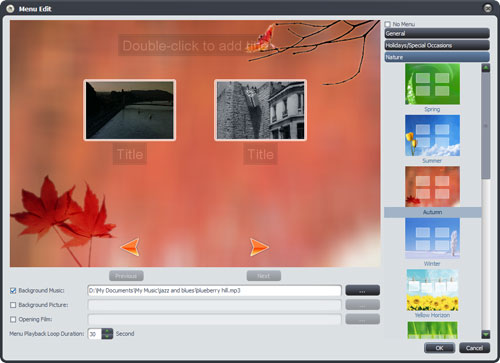Expand Holidays/Special Occasions category
The image size is (500, 363).
tap(437, 45)
